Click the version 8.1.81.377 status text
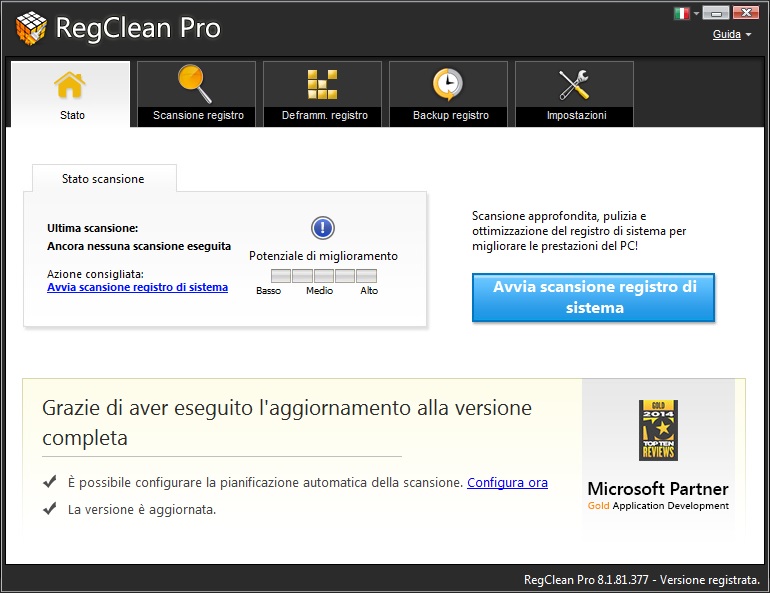 coord(642,580)
